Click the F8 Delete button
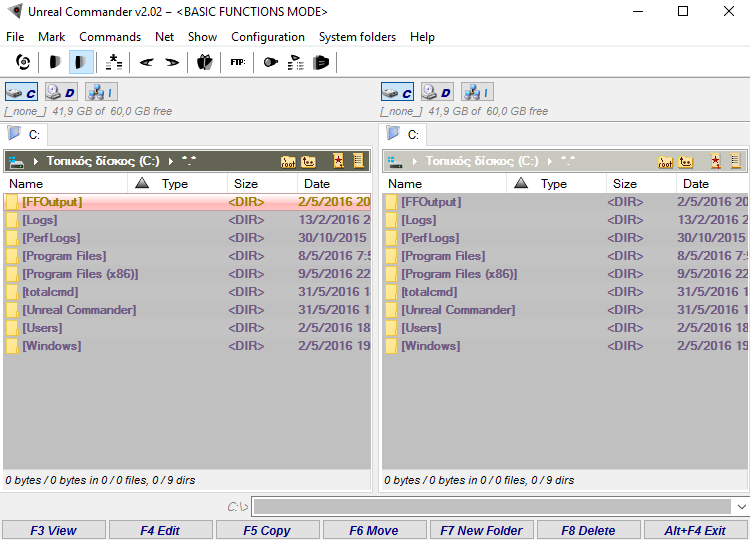The width and height of the screenshot is (750, 540). coord(589,530)
